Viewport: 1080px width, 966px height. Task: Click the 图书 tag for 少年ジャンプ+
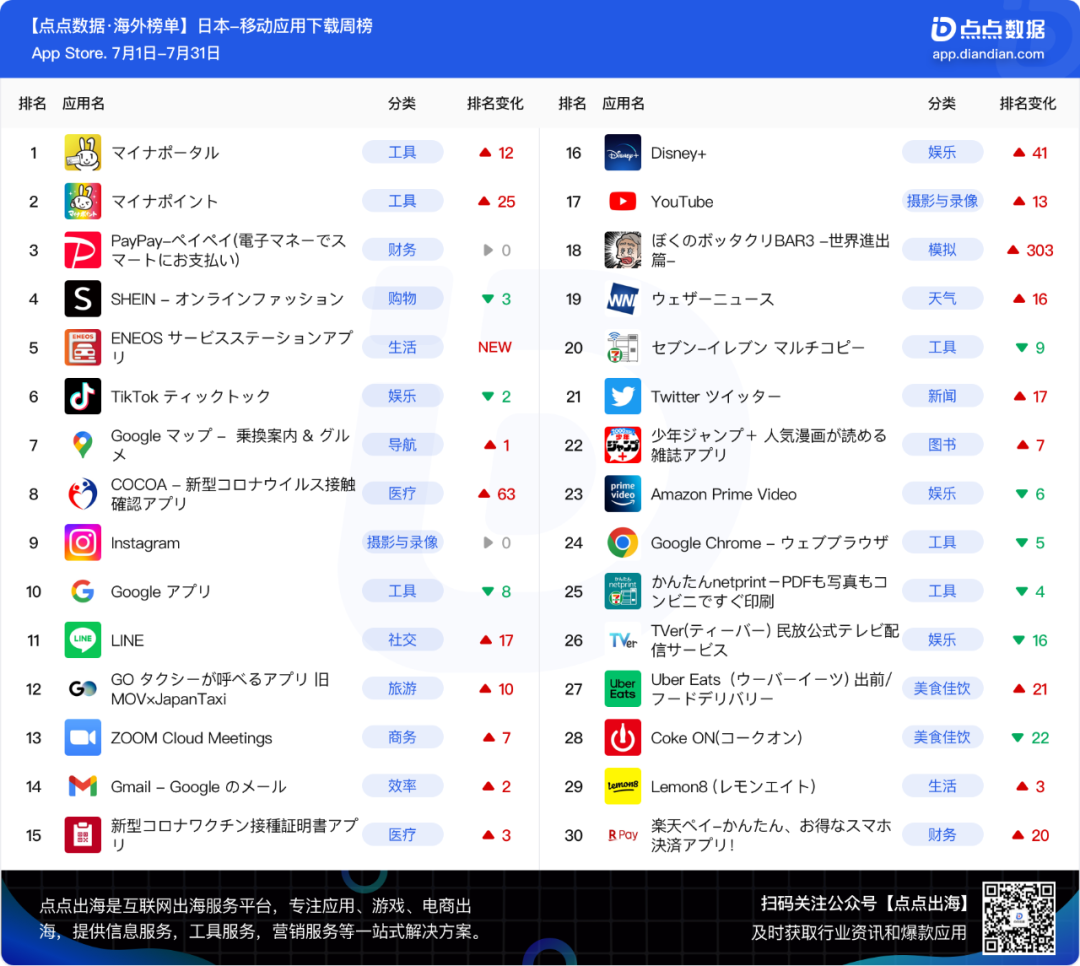[942, 444]
